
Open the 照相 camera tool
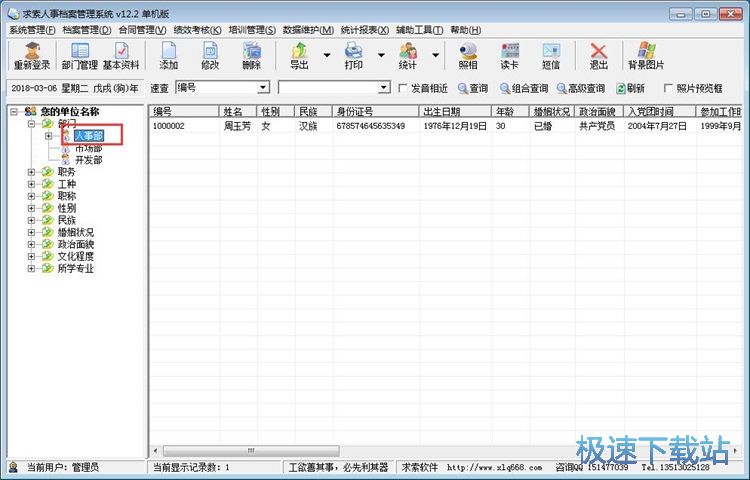point(468,56)
